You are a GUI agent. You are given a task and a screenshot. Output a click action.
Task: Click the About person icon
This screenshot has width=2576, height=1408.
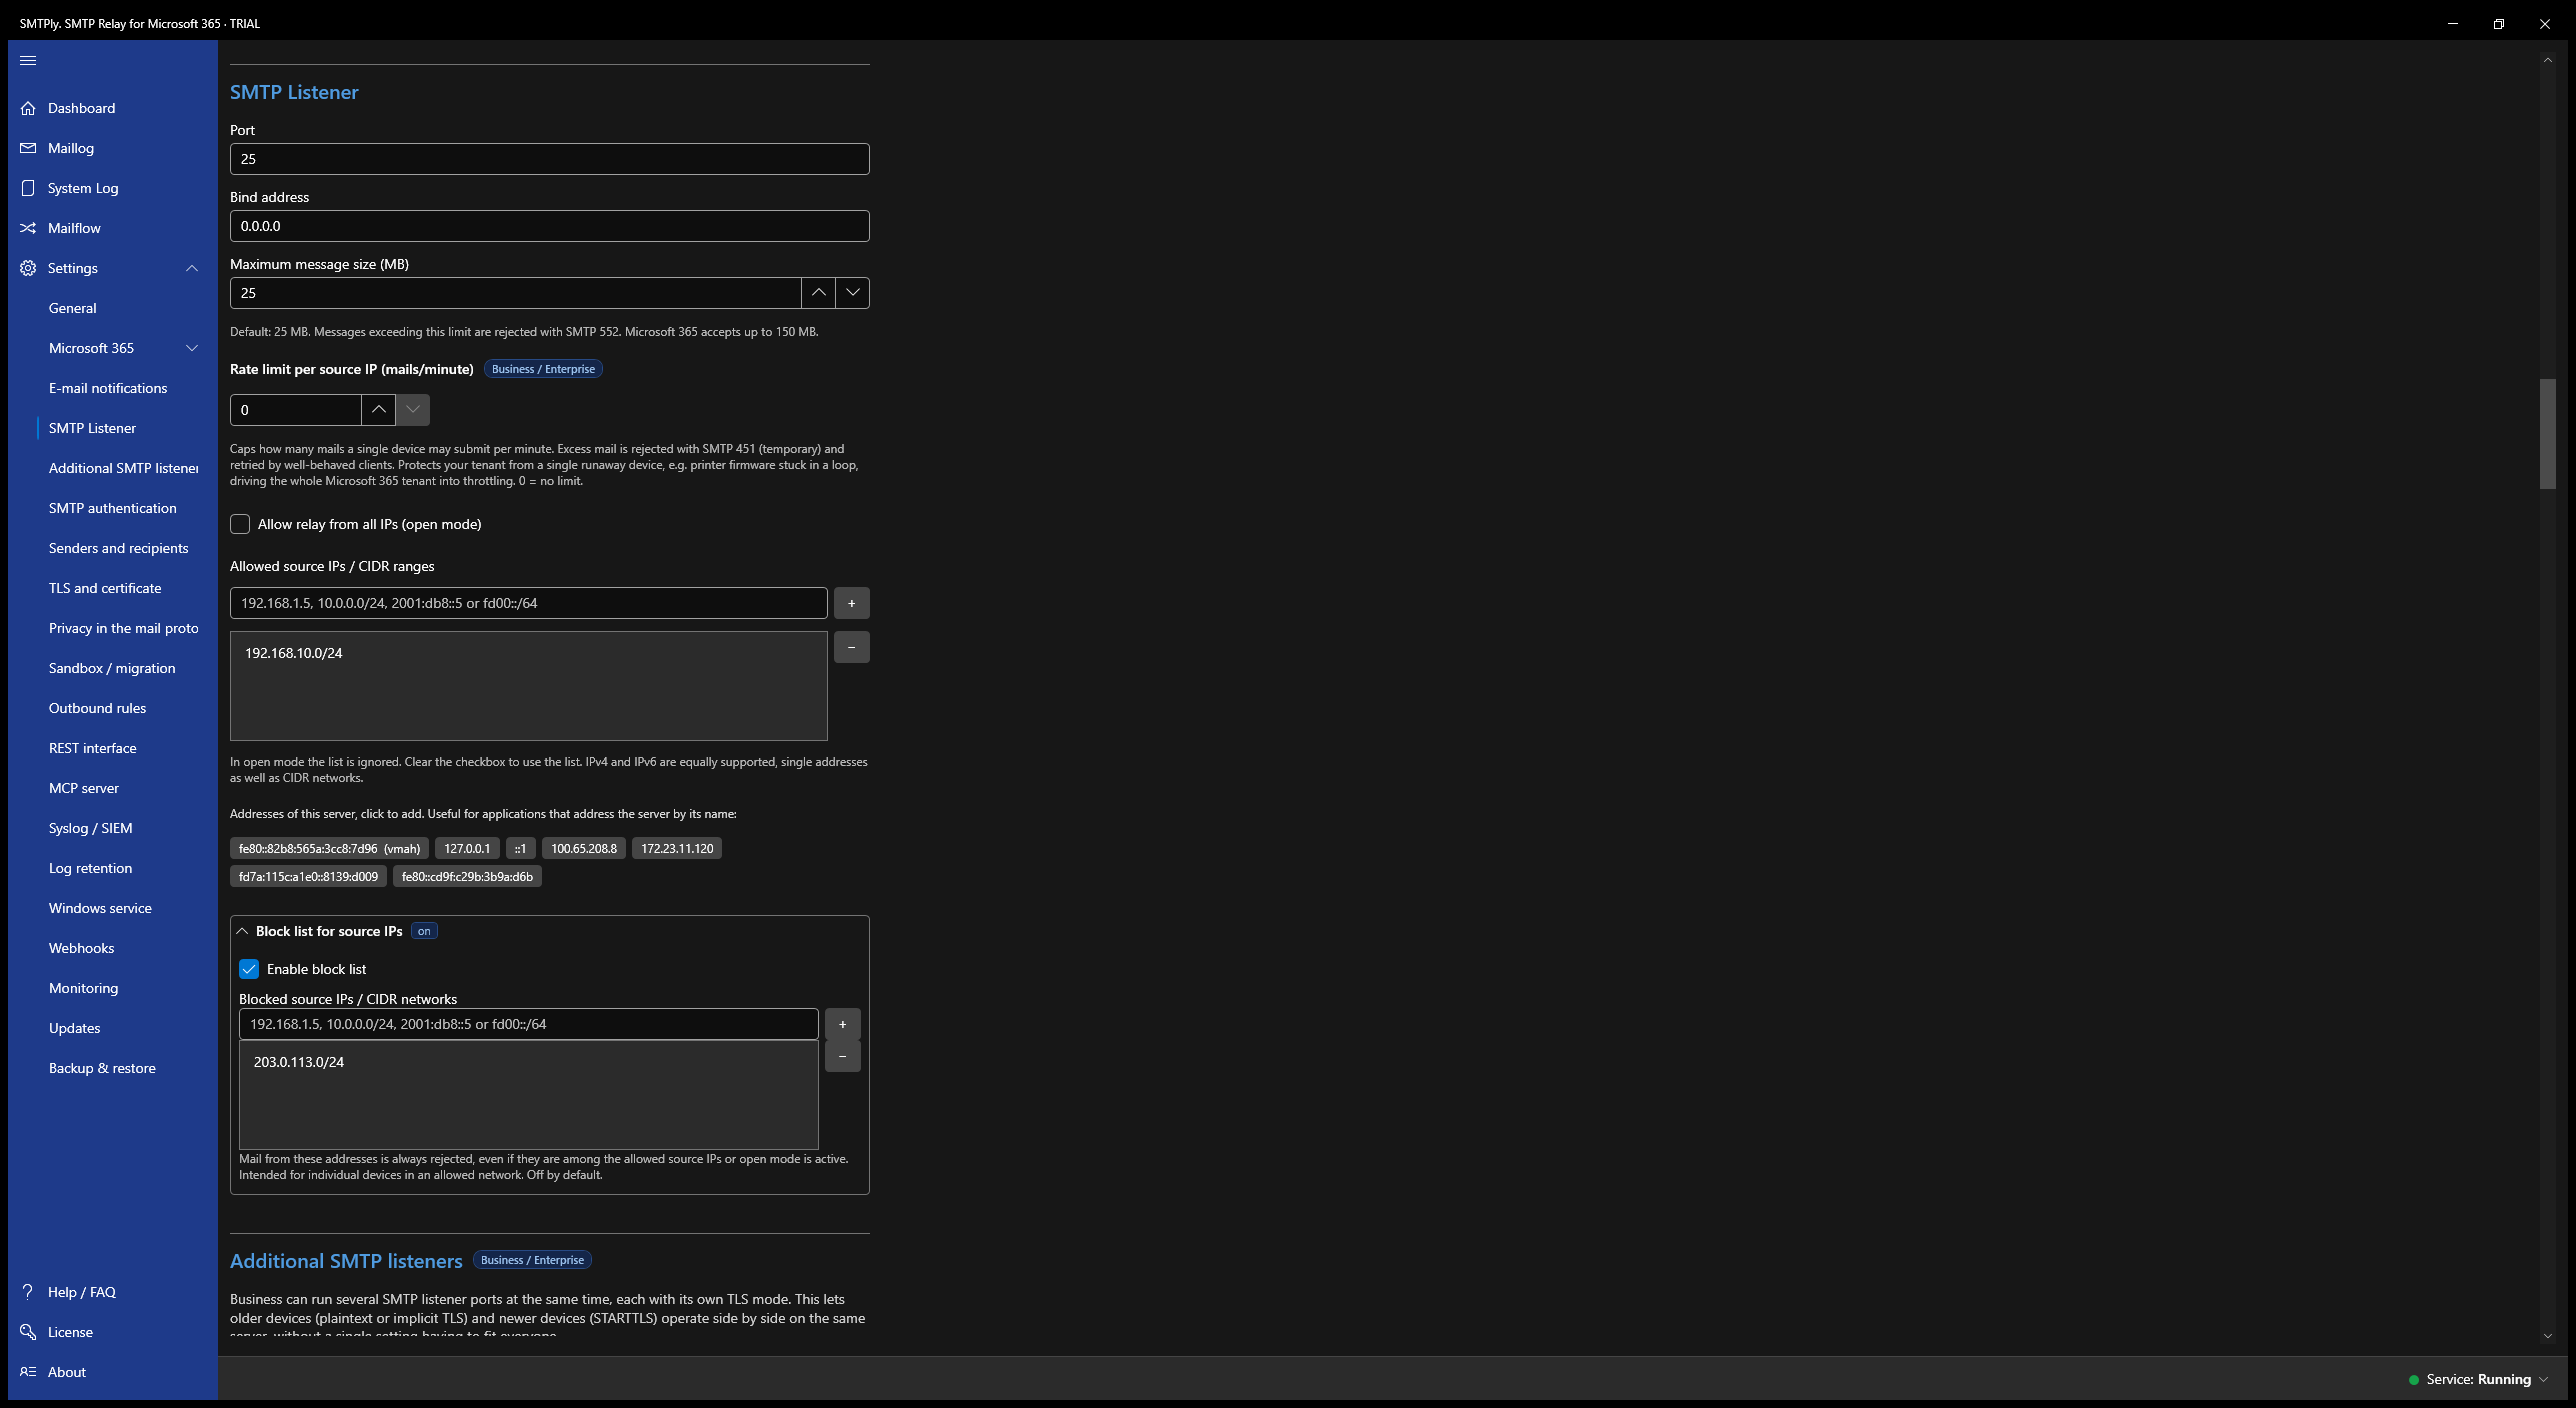point(28,1371)
